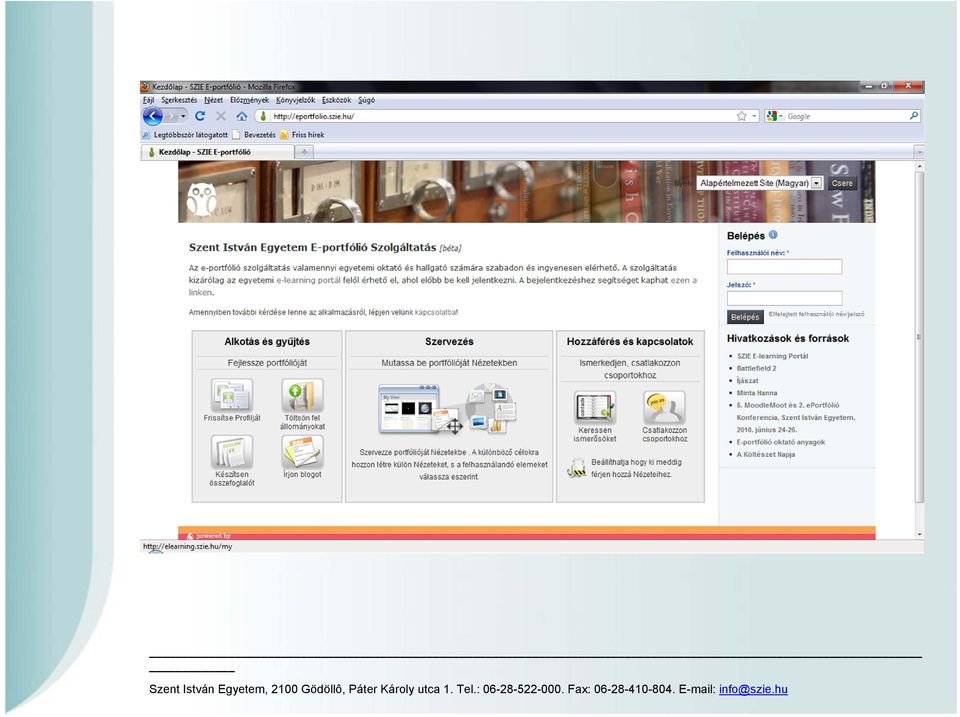Open the Elfelejtett felhasználói név/jelszó link
The width and height of the screenshot is (960, 717).
pyautogui.click(x=816, y=314)
